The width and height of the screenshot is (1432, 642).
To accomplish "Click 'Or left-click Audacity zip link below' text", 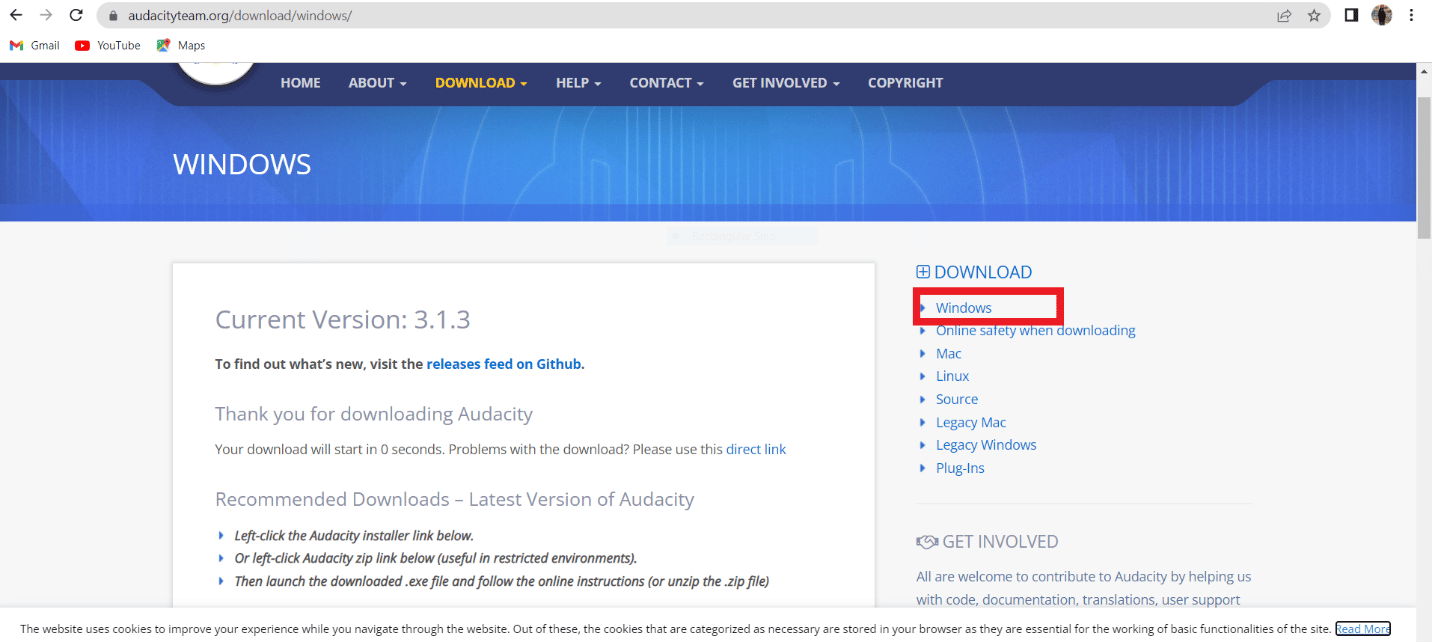I will click(x=436, y=558).
